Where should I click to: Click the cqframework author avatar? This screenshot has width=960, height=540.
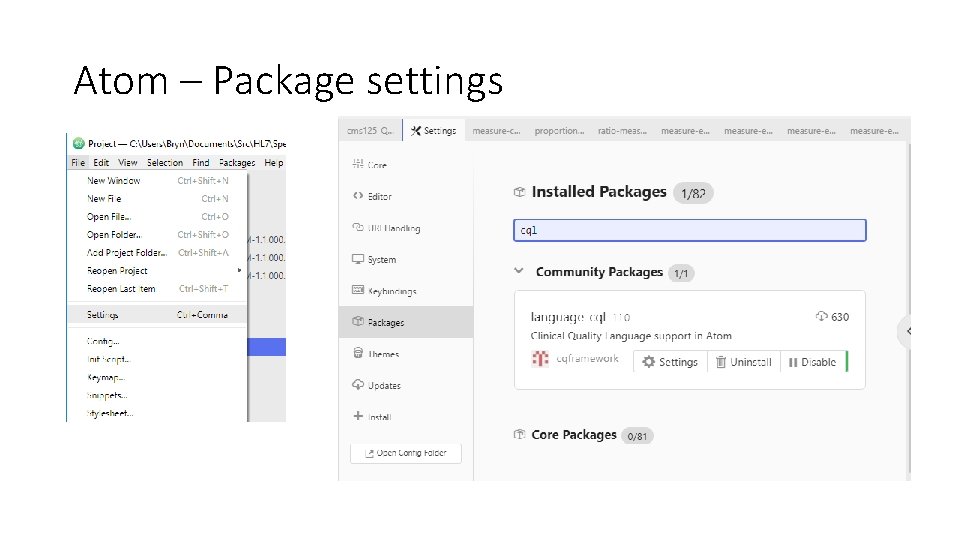[x=540, y=359]
